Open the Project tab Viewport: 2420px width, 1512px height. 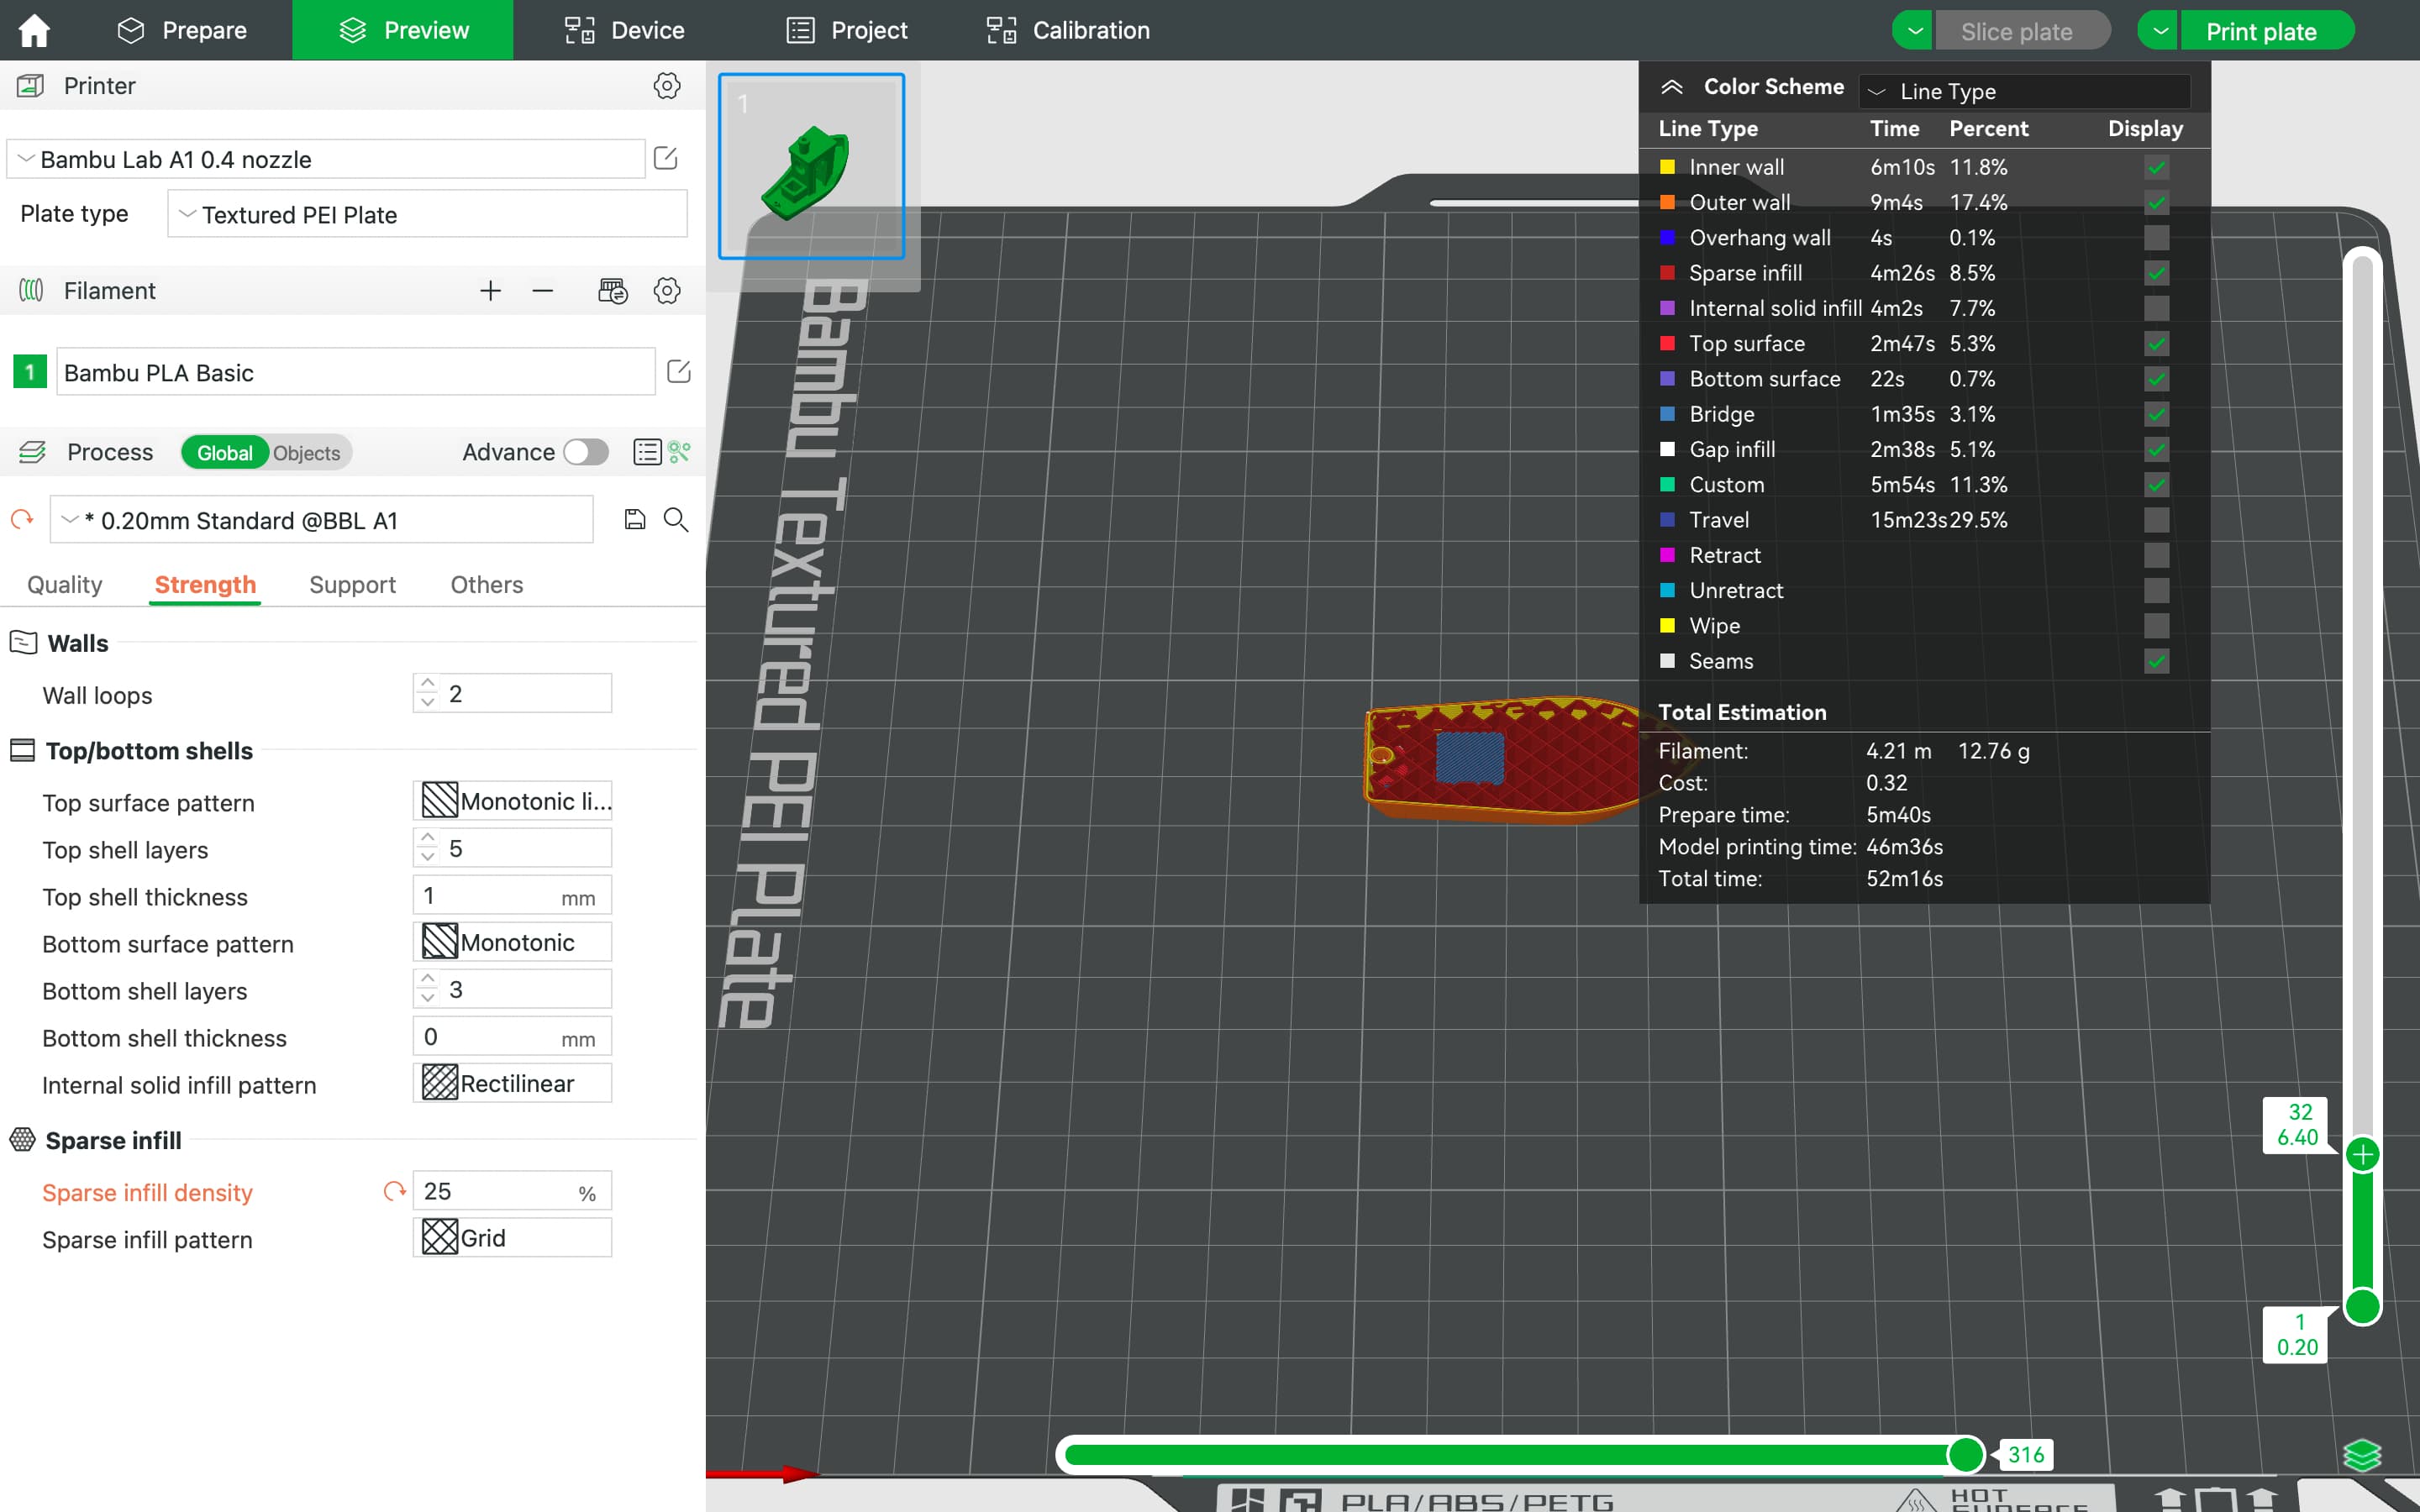coord(847,30)
